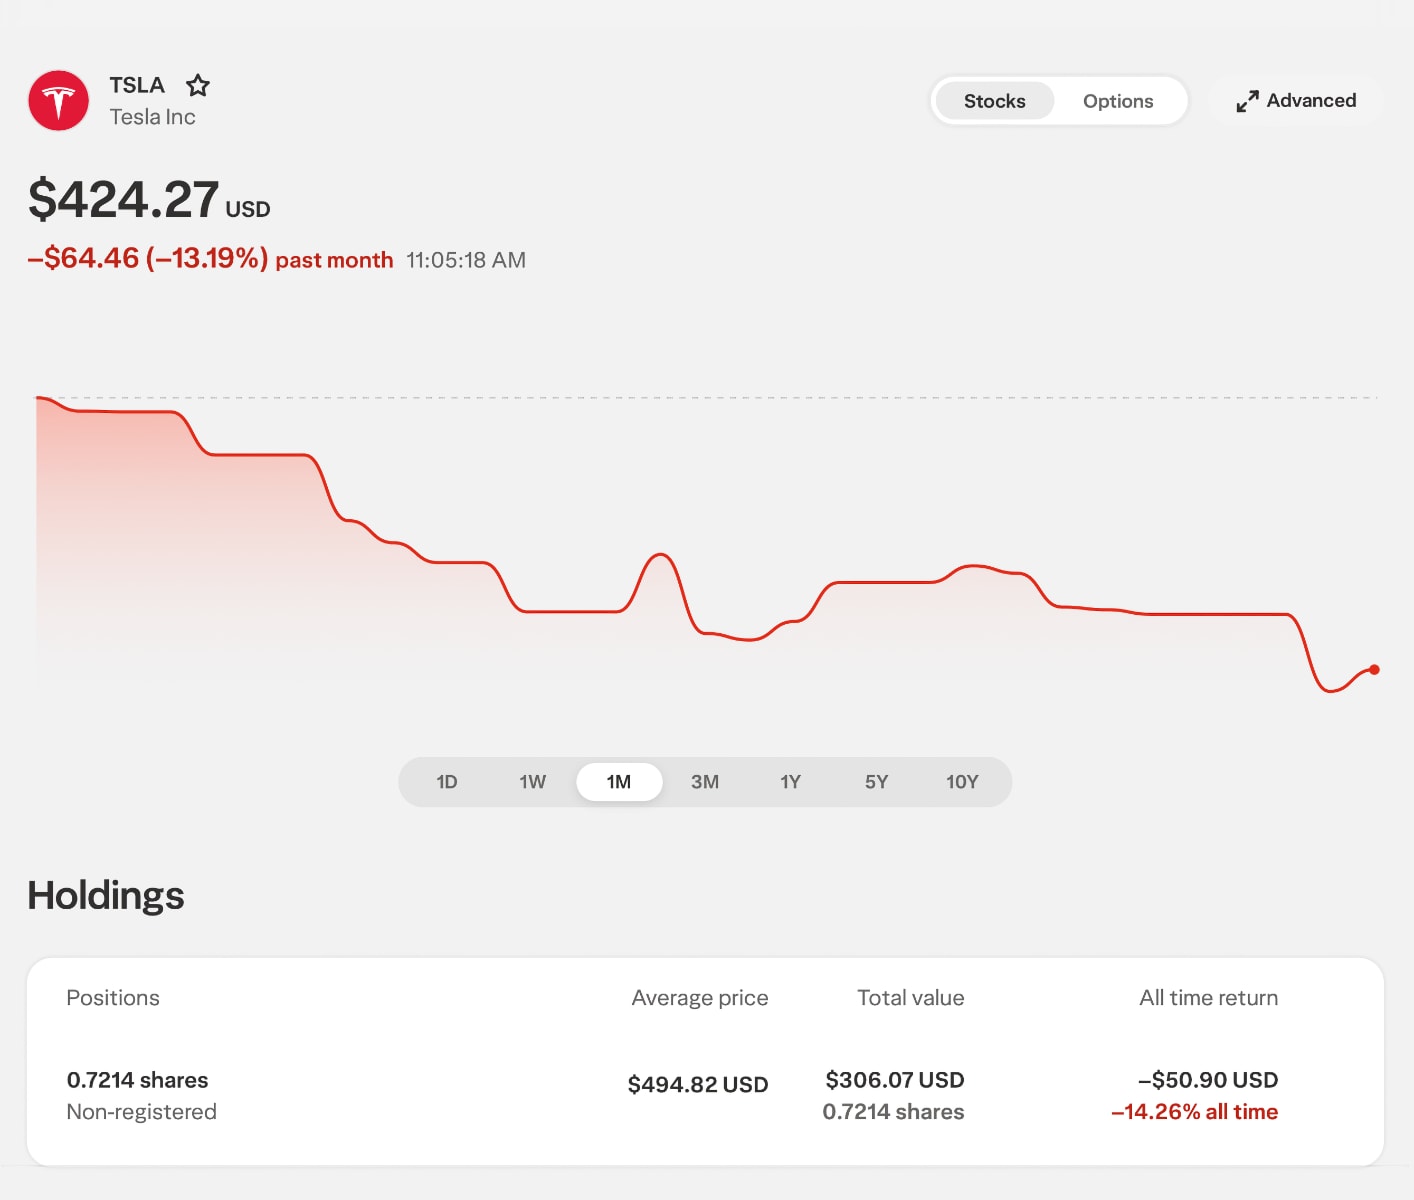Click the Holdings section heading
The width and height of the screenshot is (1414, 1200).
pyautogui.click(x=105, y=896)
